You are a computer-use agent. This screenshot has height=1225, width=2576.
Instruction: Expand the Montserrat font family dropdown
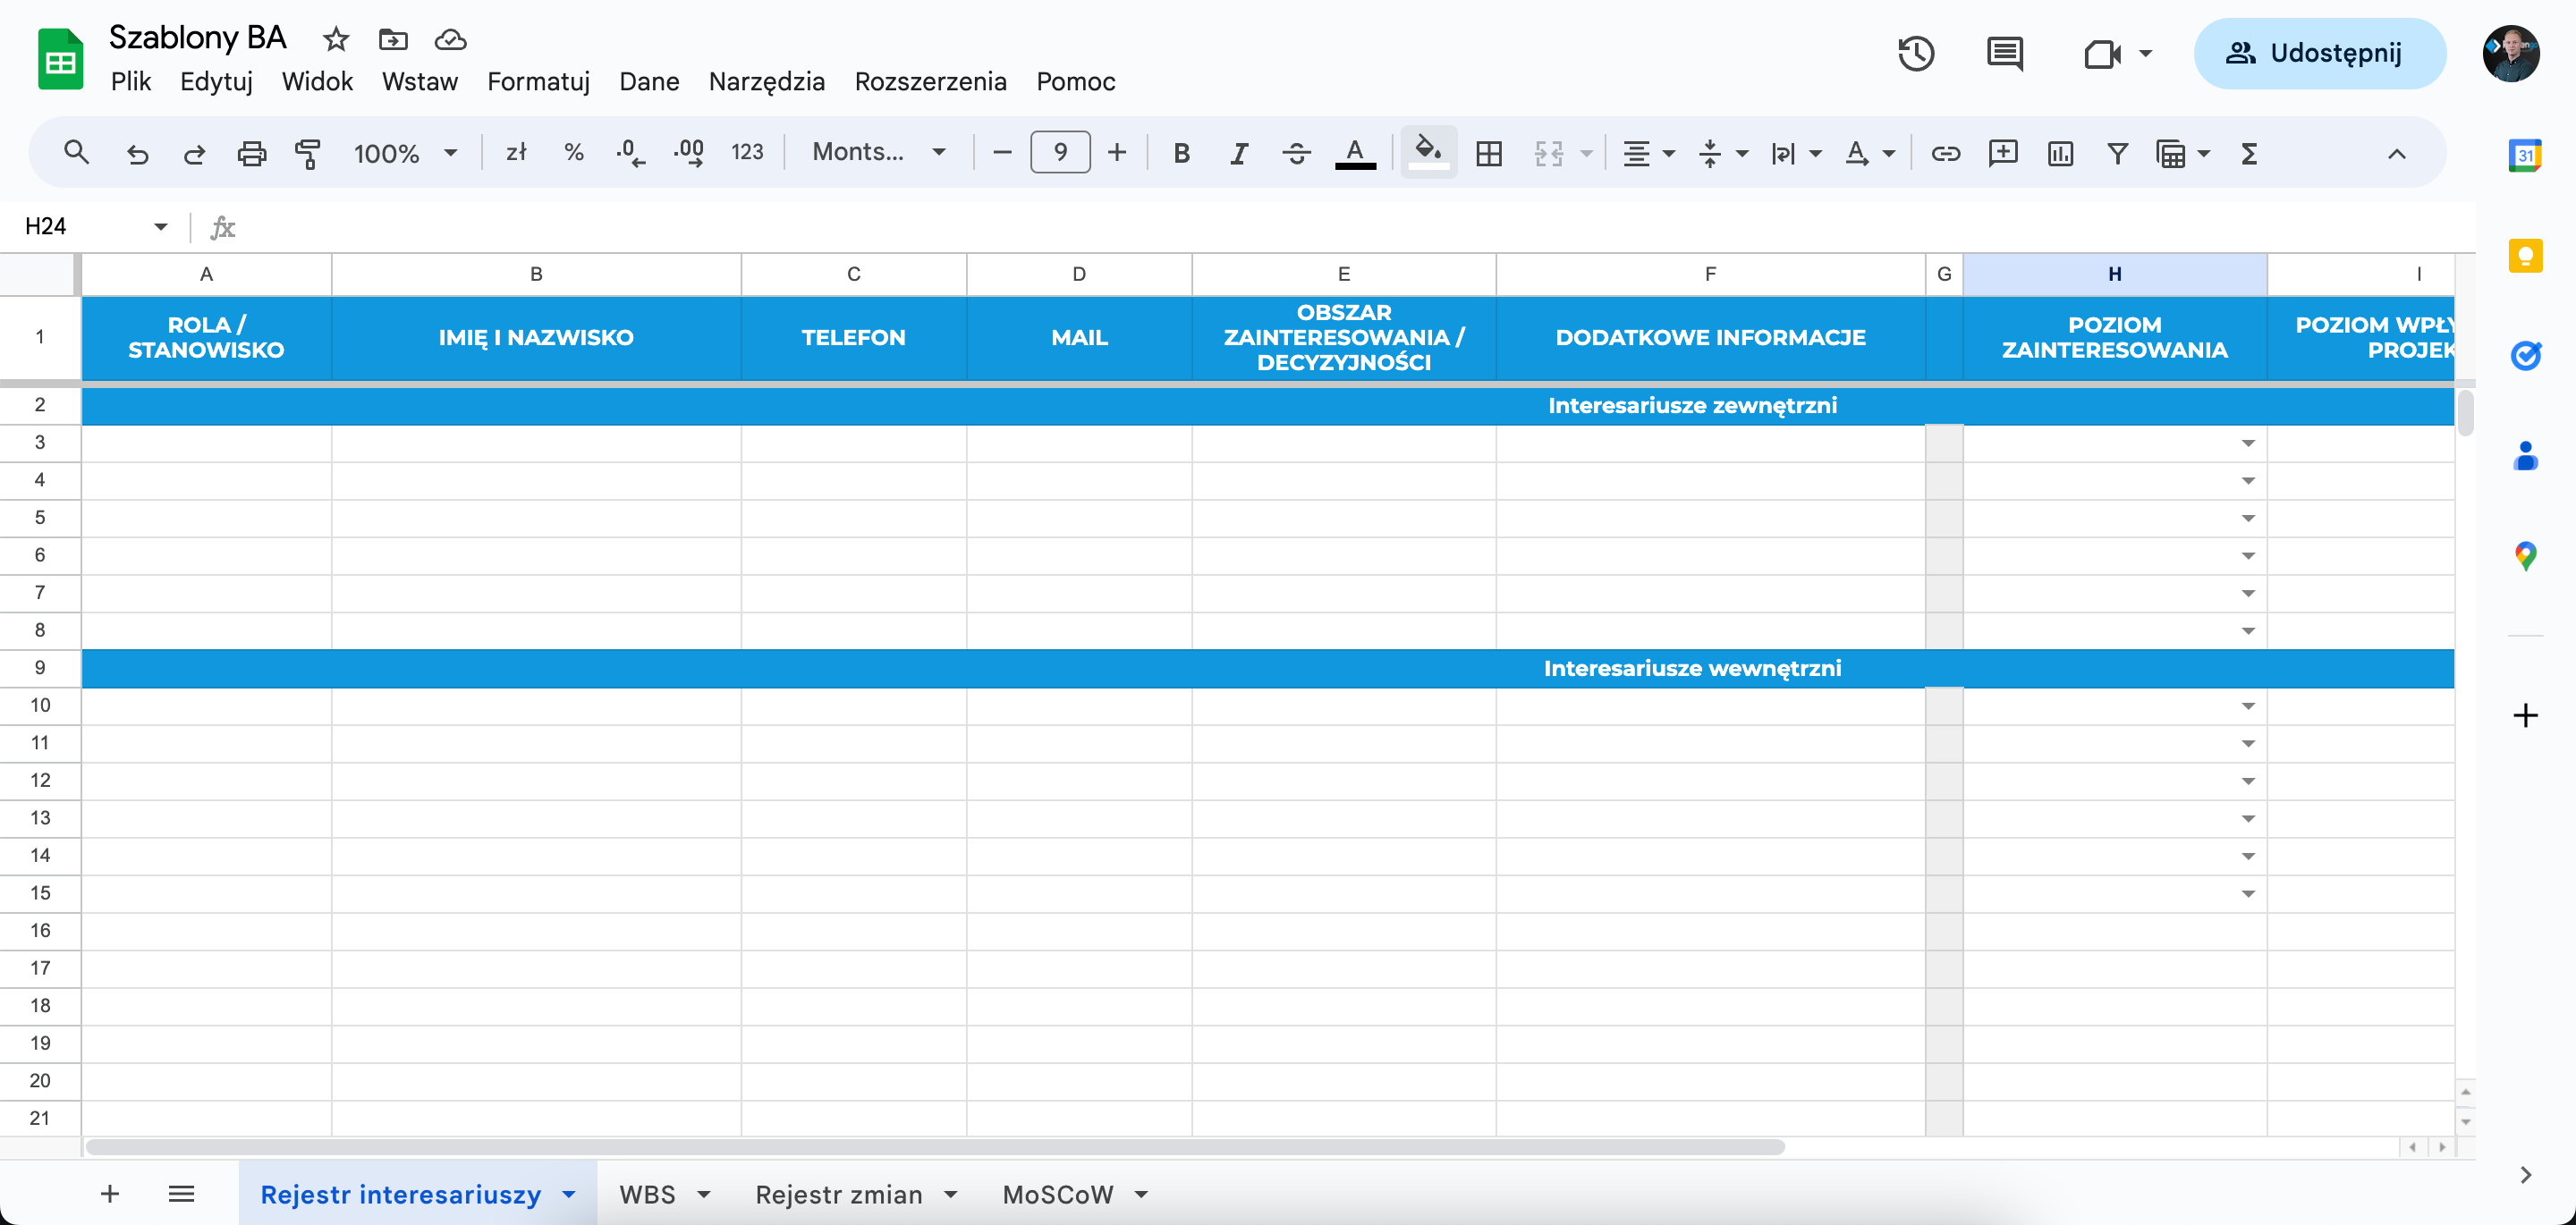click(878, 152)
